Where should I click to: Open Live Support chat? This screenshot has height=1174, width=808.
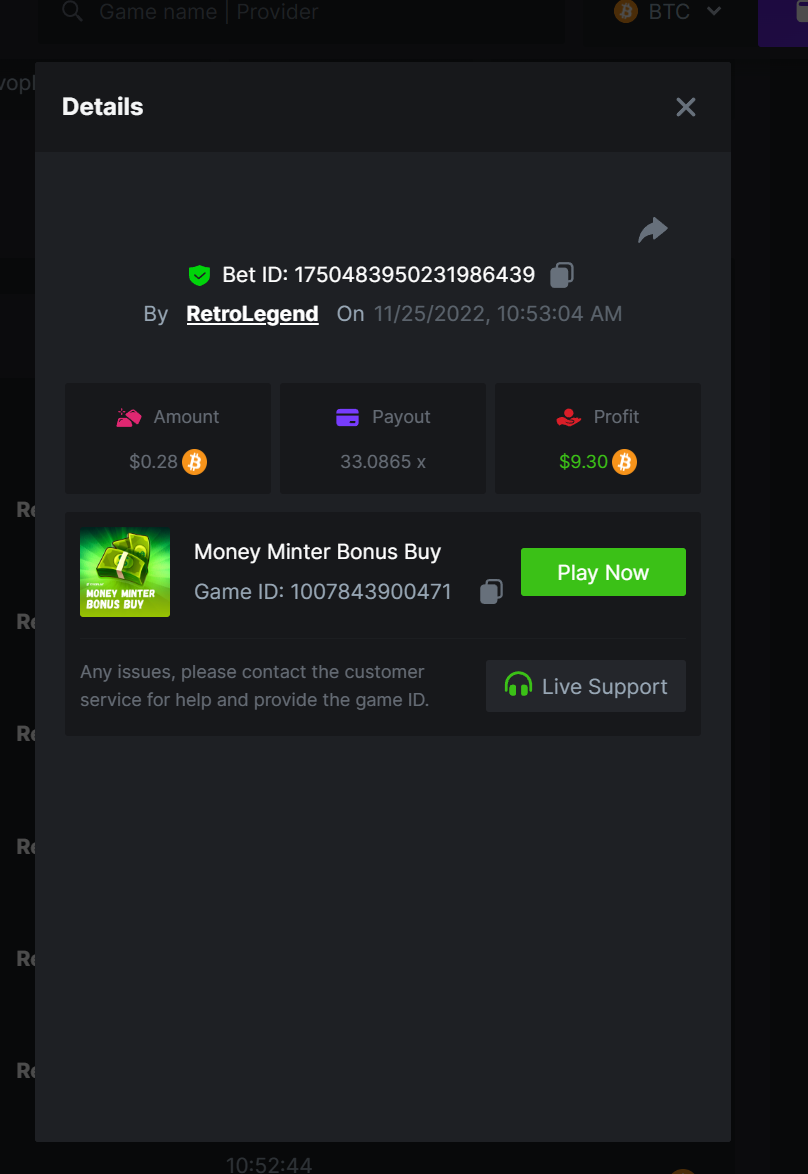tap(586, 686)
